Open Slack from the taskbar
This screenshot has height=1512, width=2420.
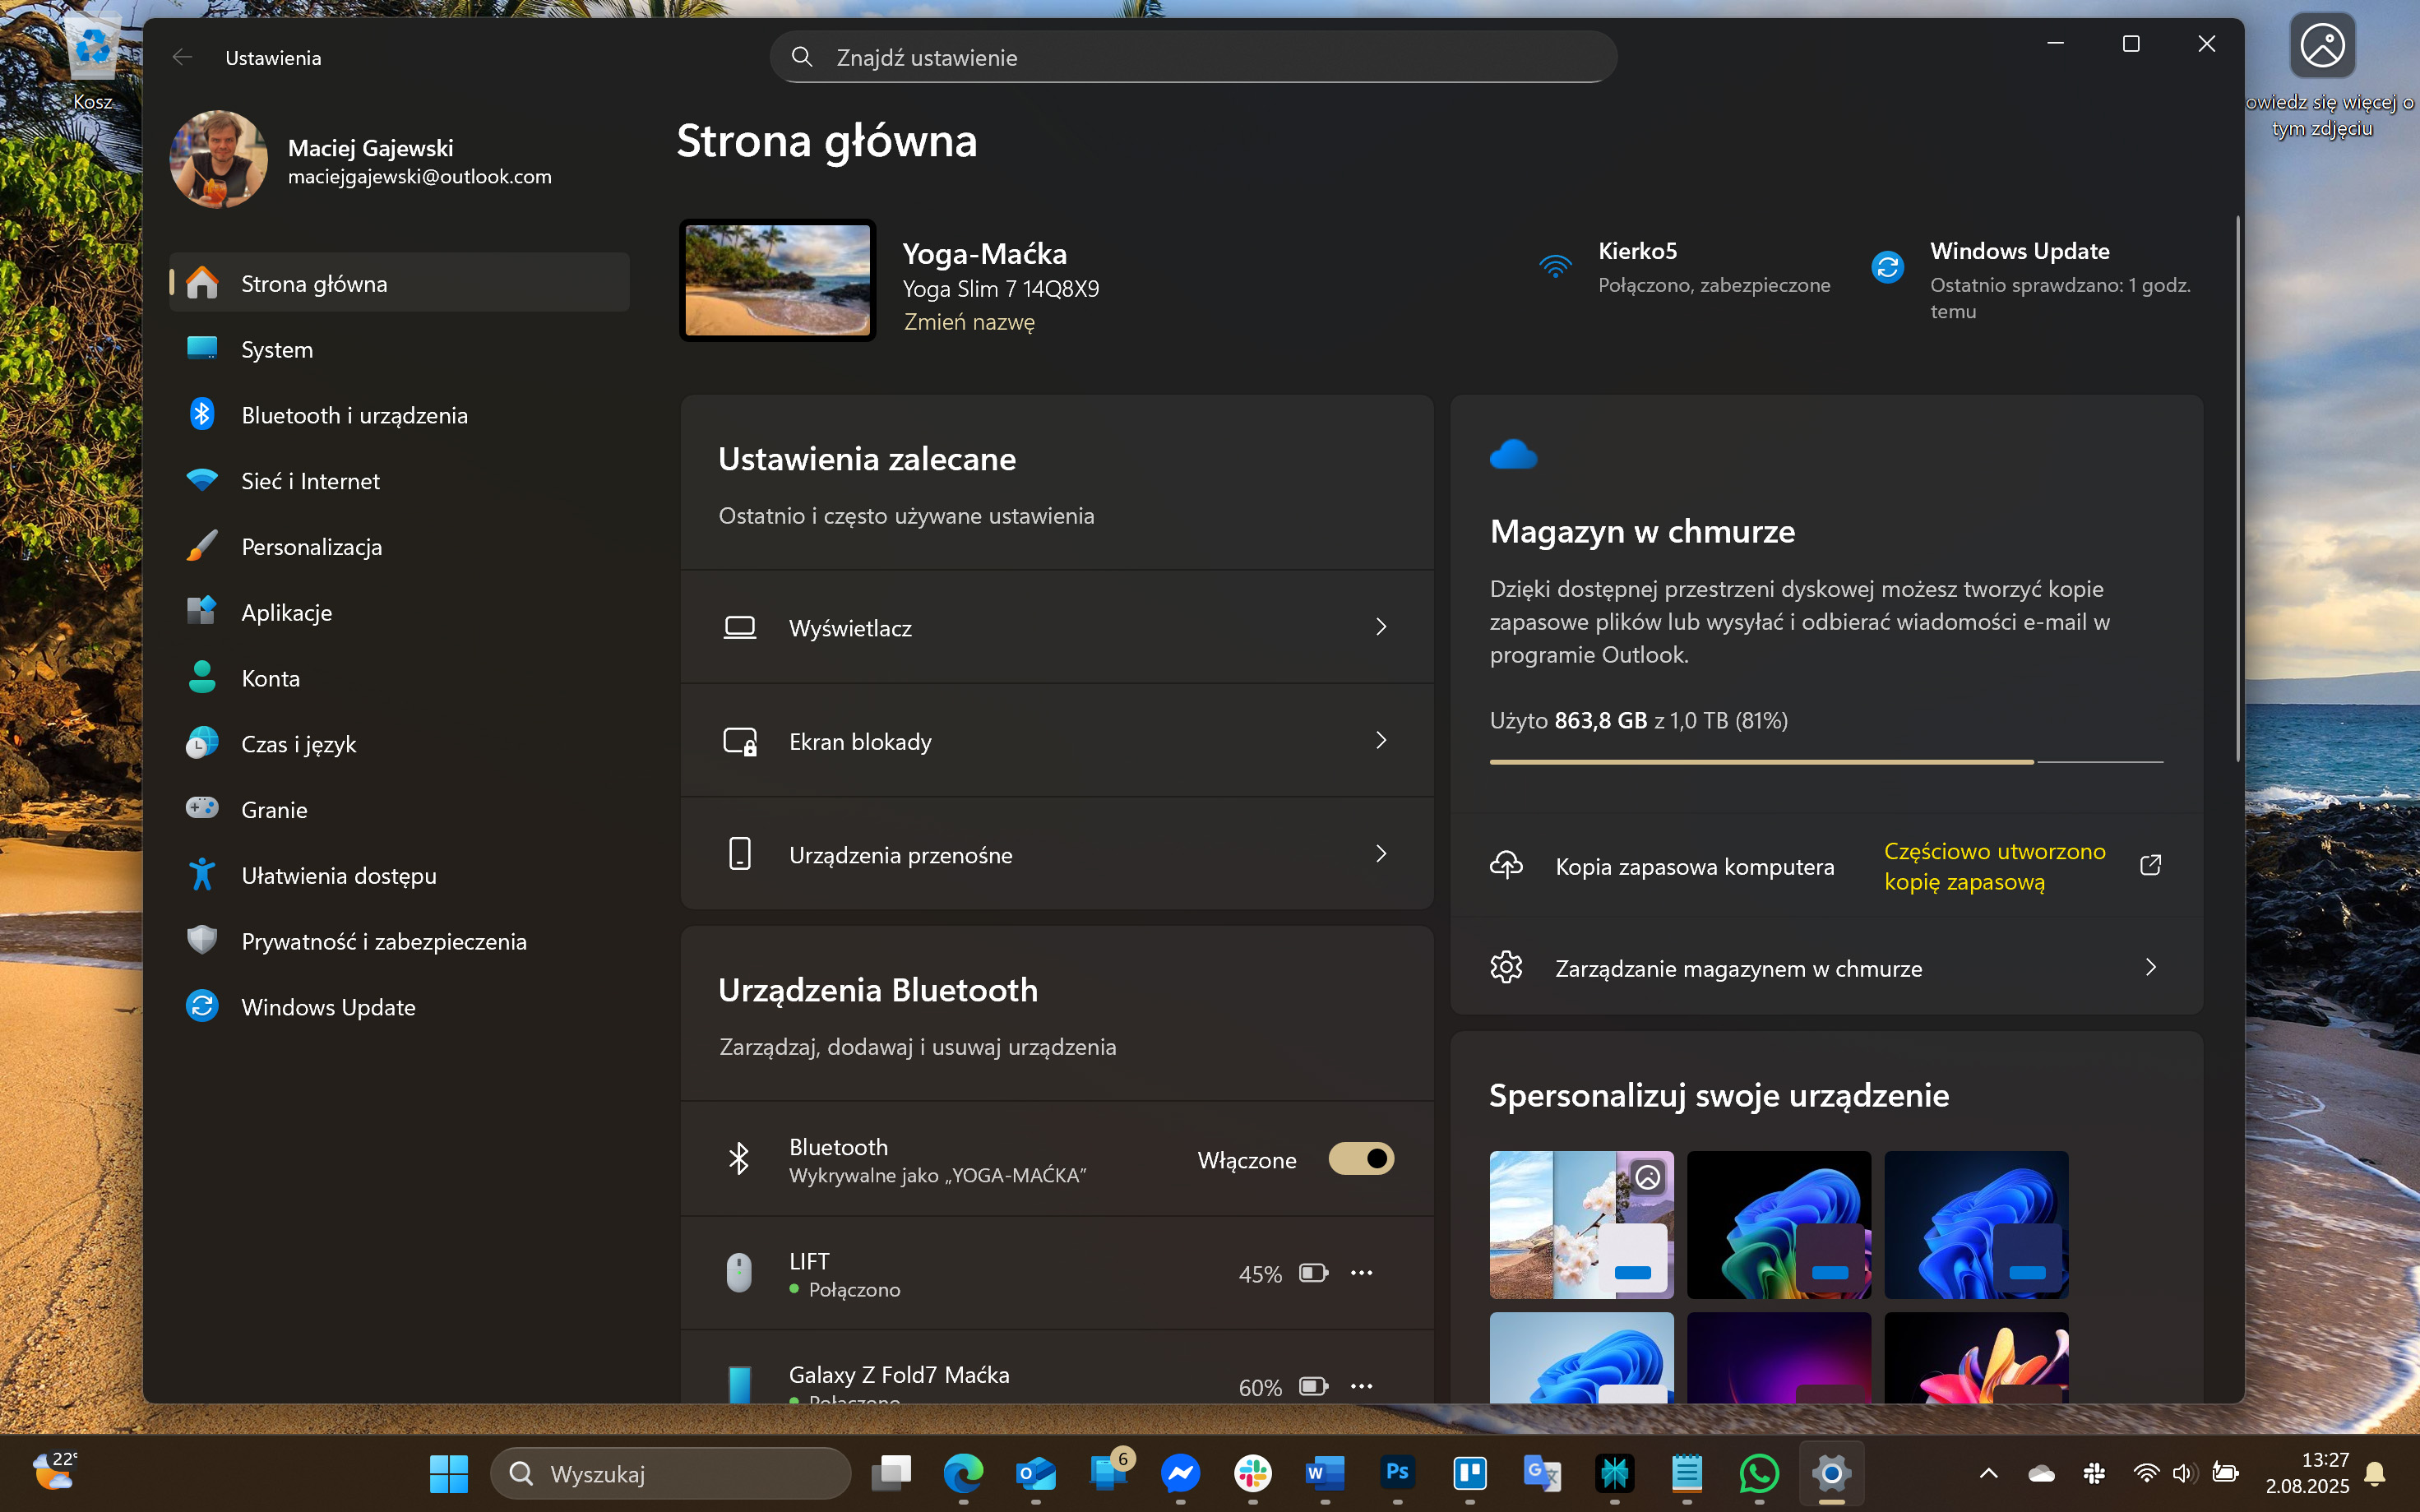click(x=1252, y=1473)
